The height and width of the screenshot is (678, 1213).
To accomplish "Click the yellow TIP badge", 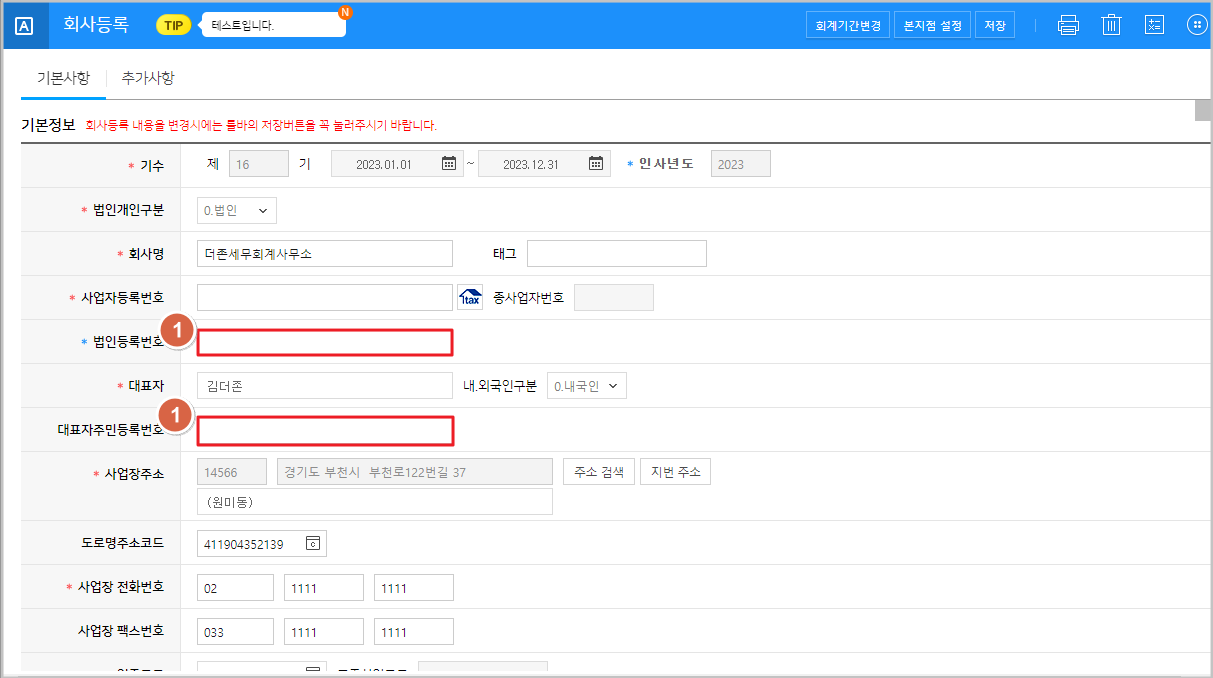I will [173, 23].
